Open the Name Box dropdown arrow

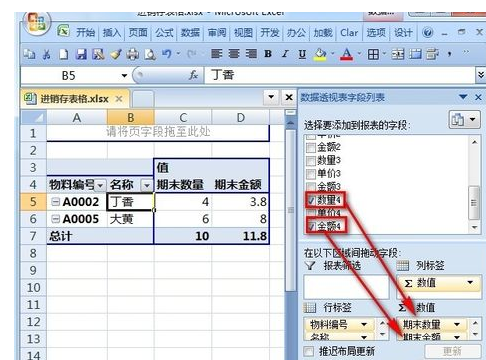124,76
